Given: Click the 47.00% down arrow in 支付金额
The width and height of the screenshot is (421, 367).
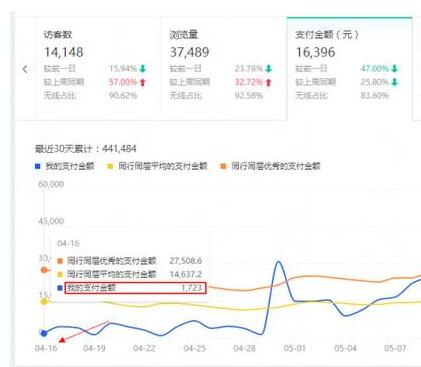Looking at the screenshot, I should tap(394, 69).
